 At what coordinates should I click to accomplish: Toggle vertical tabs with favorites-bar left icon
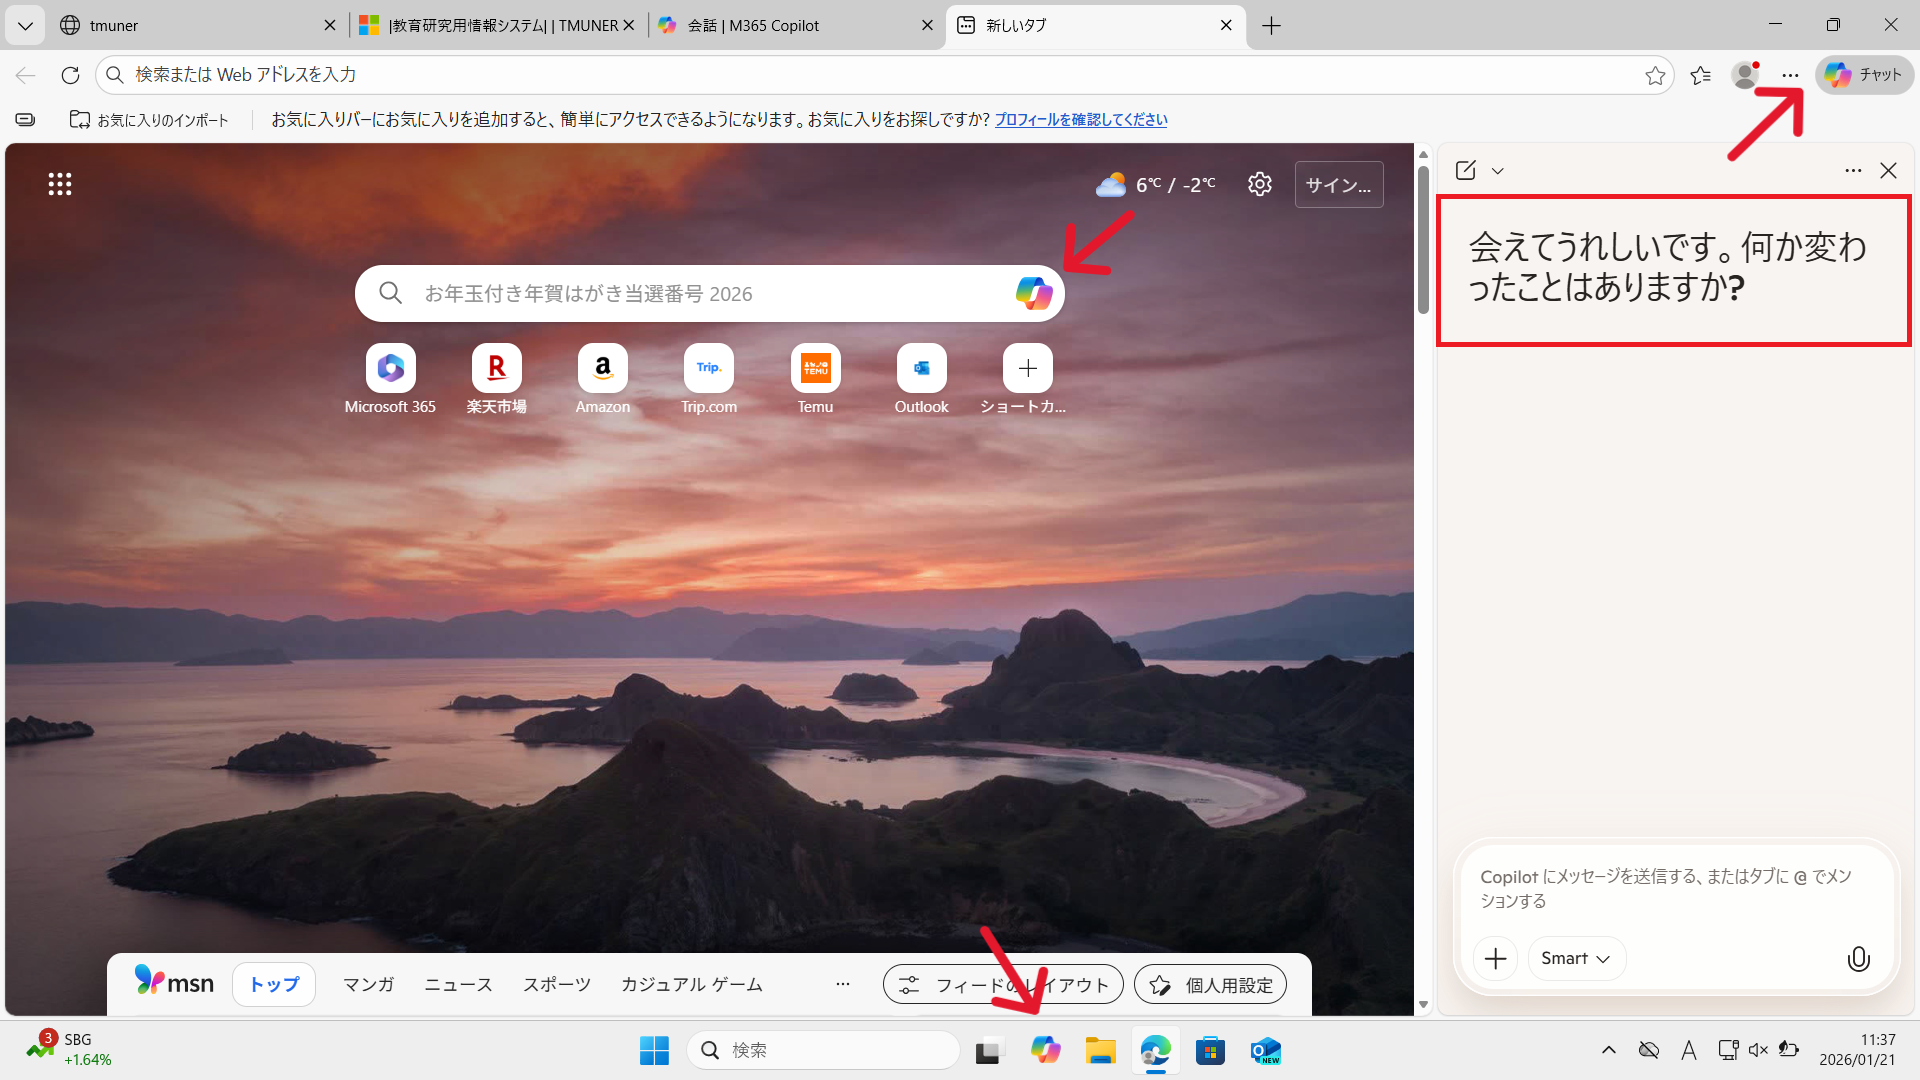click(x=25, y=120)
